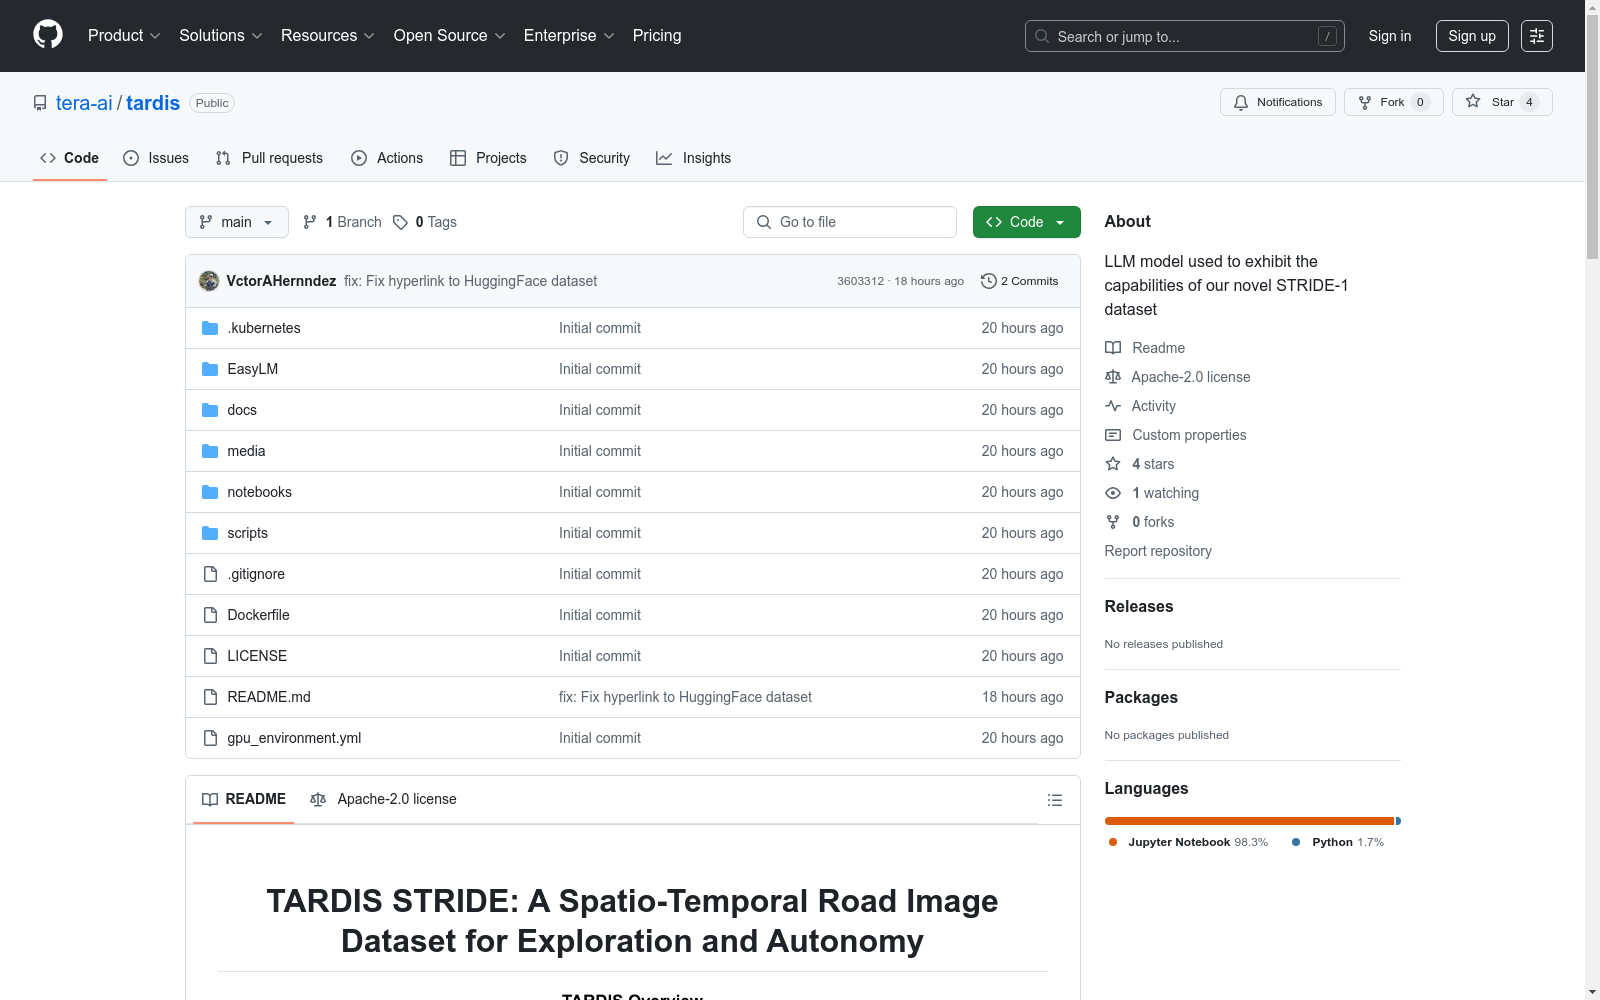Click the Go to file search field
This screenshot has width=1600, height=1000.
coord(850,222)
